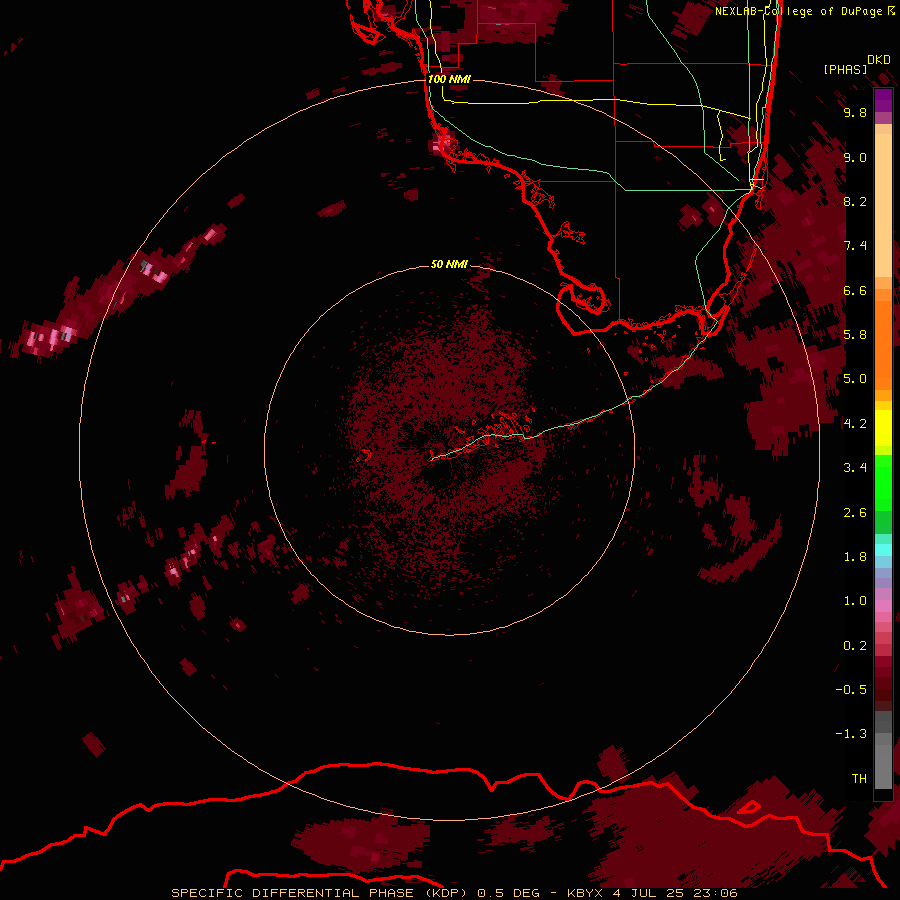
Task: Click the "SPECIFIC DIFFERENTIAL PHASE (KDP)" caption text
Action: (x=321, y=893)
